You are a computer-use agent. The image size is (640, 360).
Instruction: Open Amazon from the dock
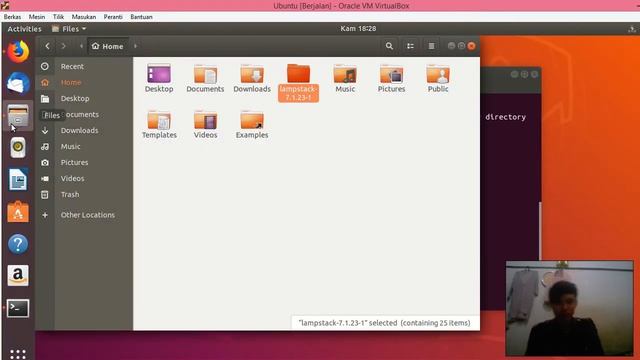pyautogui.click(x=18, y=276)
